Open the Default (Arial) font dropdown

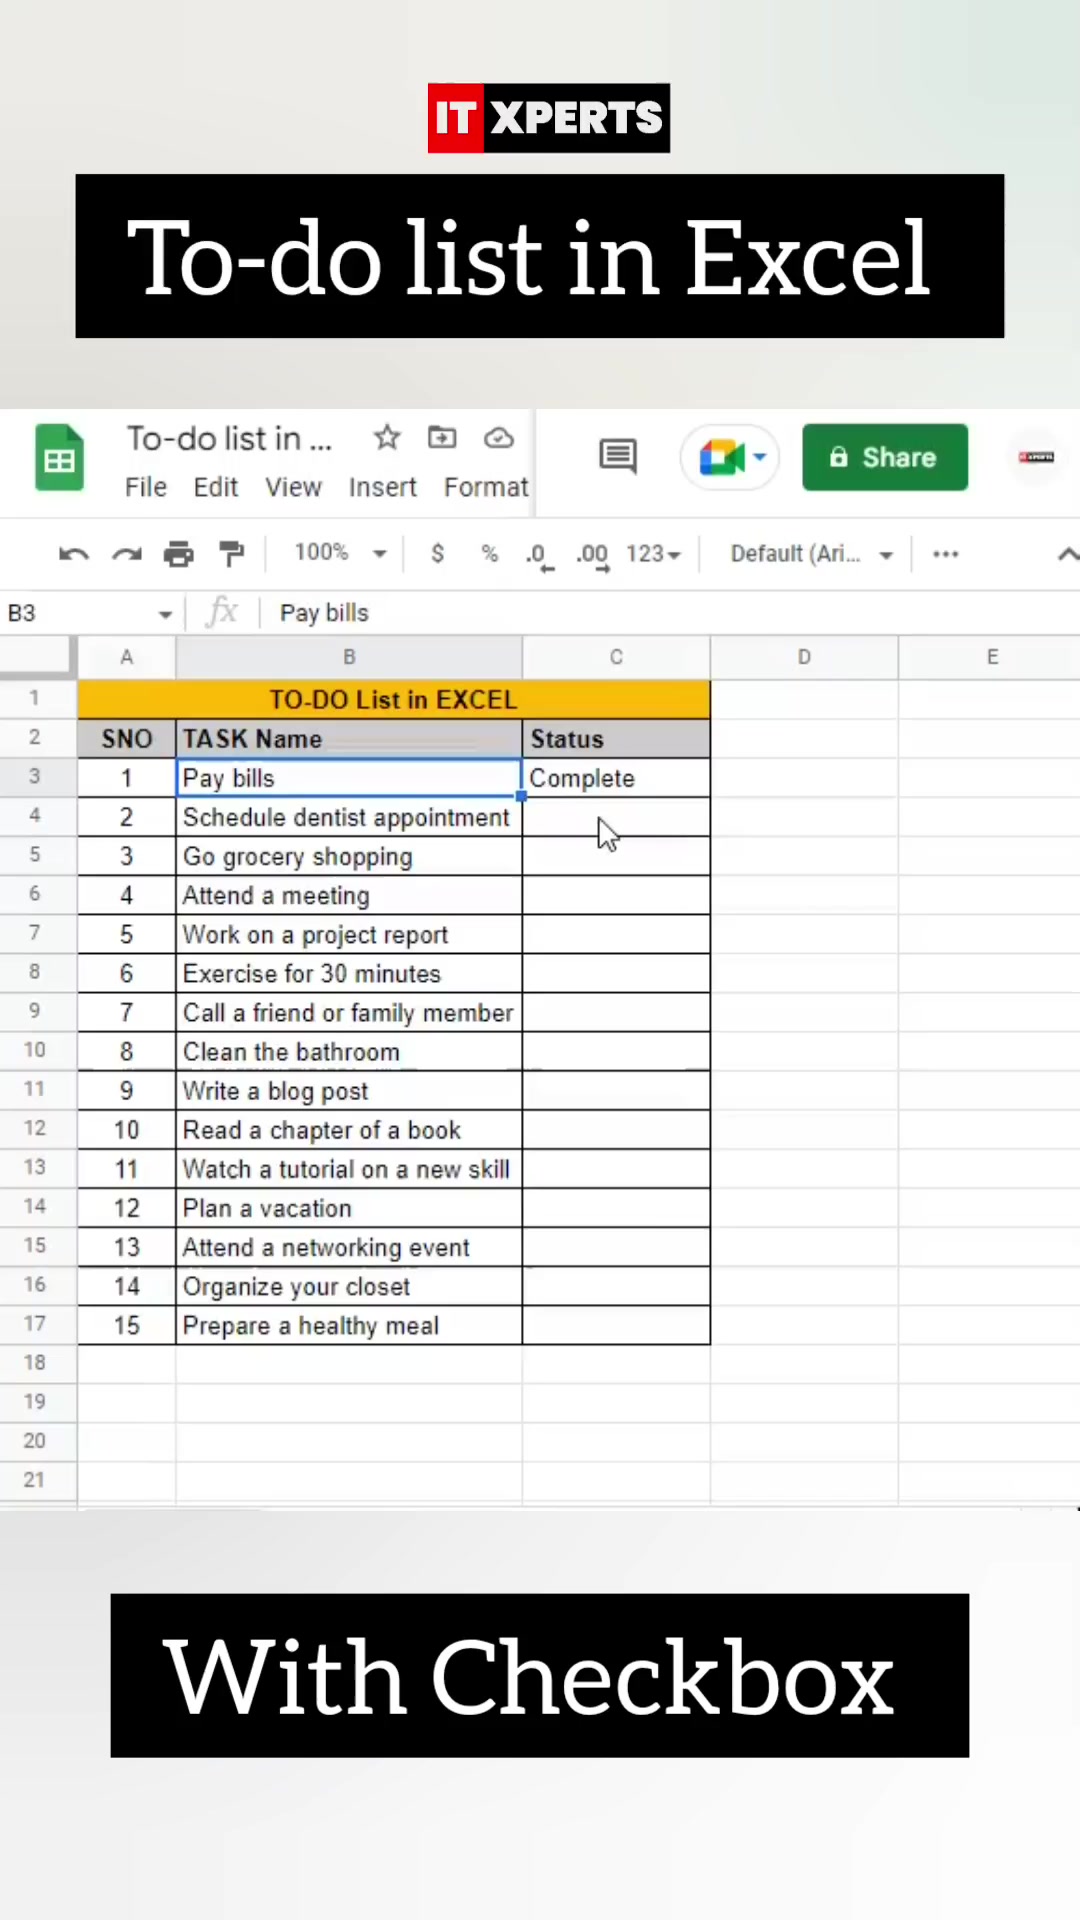coord(811,554)
